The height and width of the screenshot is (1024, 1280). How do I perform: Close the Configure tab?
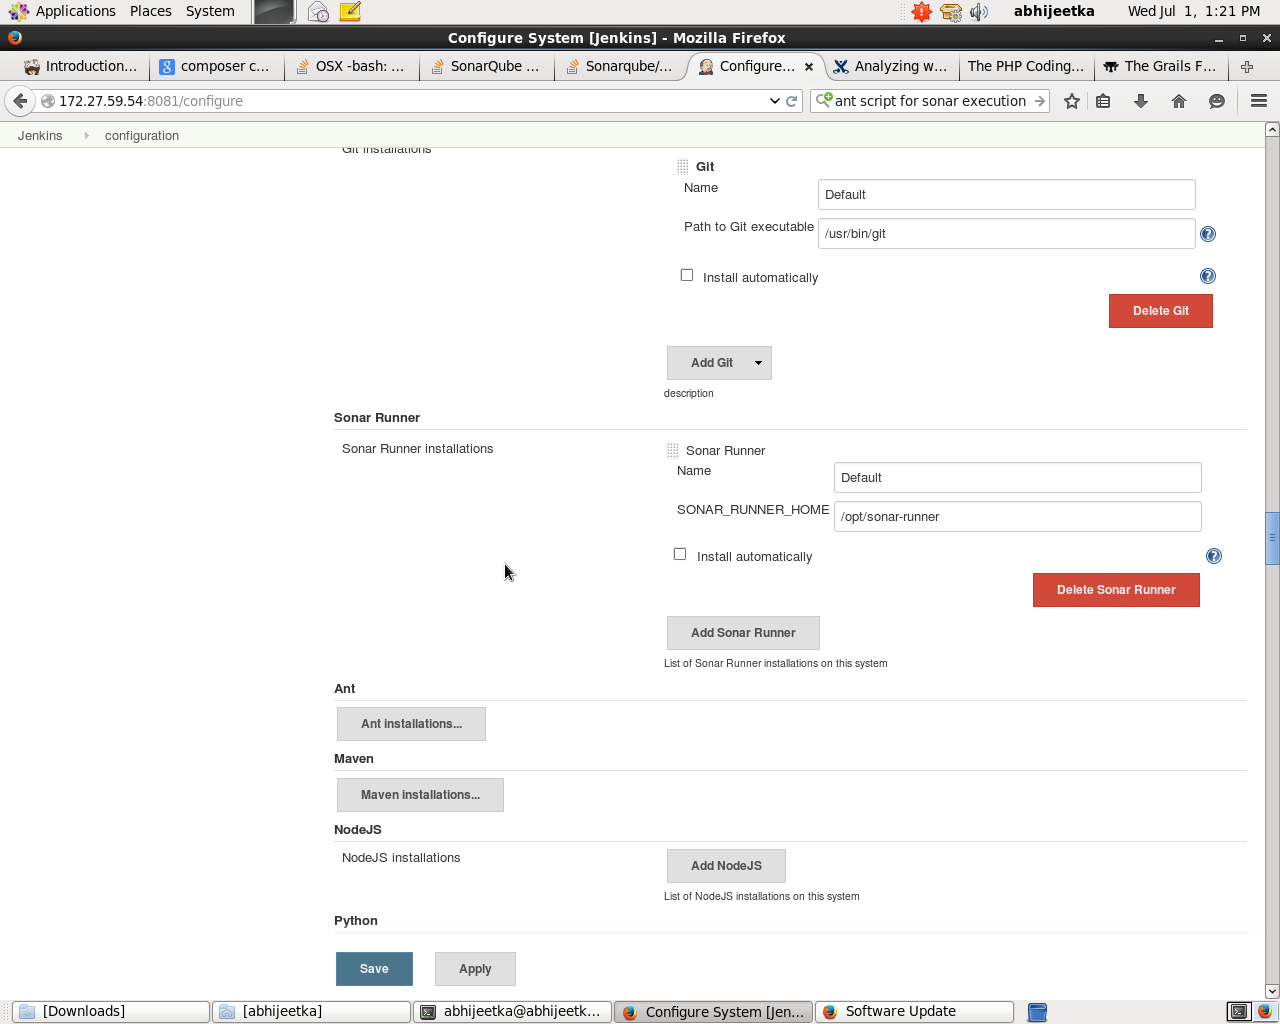coord(809,67)
